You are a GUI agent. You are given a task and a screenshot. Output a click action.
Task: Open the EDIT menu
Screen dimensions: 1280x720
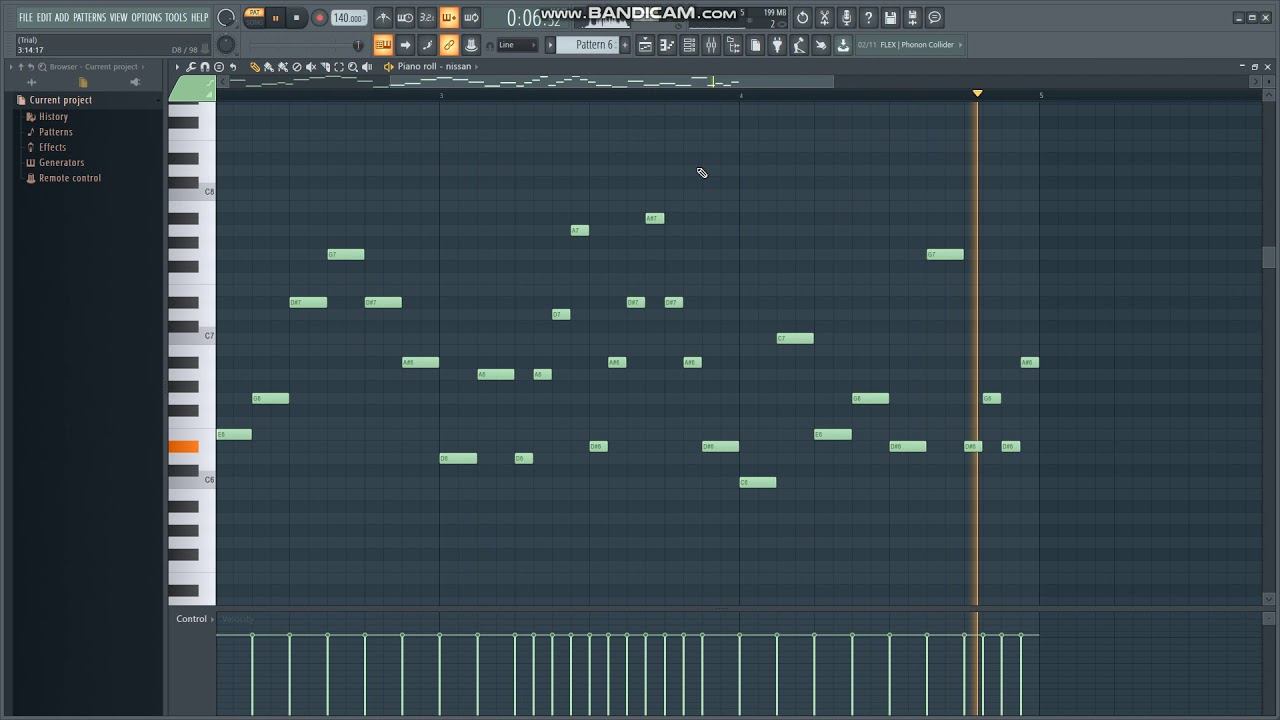coord(44,17)
